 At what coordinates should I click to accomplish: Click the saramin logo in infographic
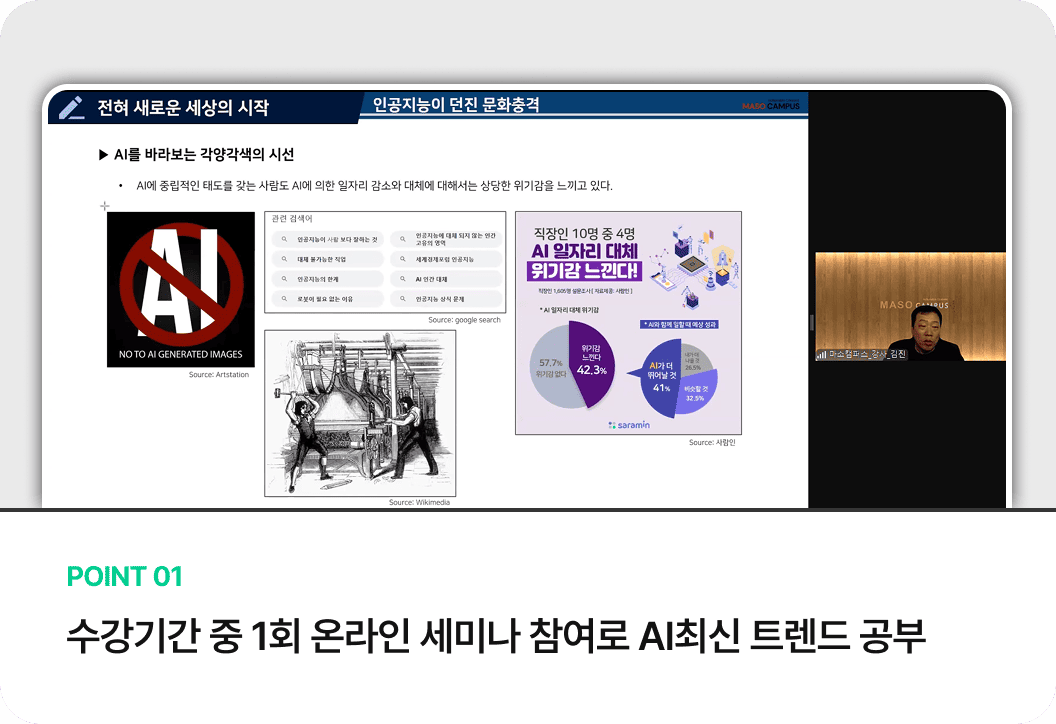[x=629, y=425]
